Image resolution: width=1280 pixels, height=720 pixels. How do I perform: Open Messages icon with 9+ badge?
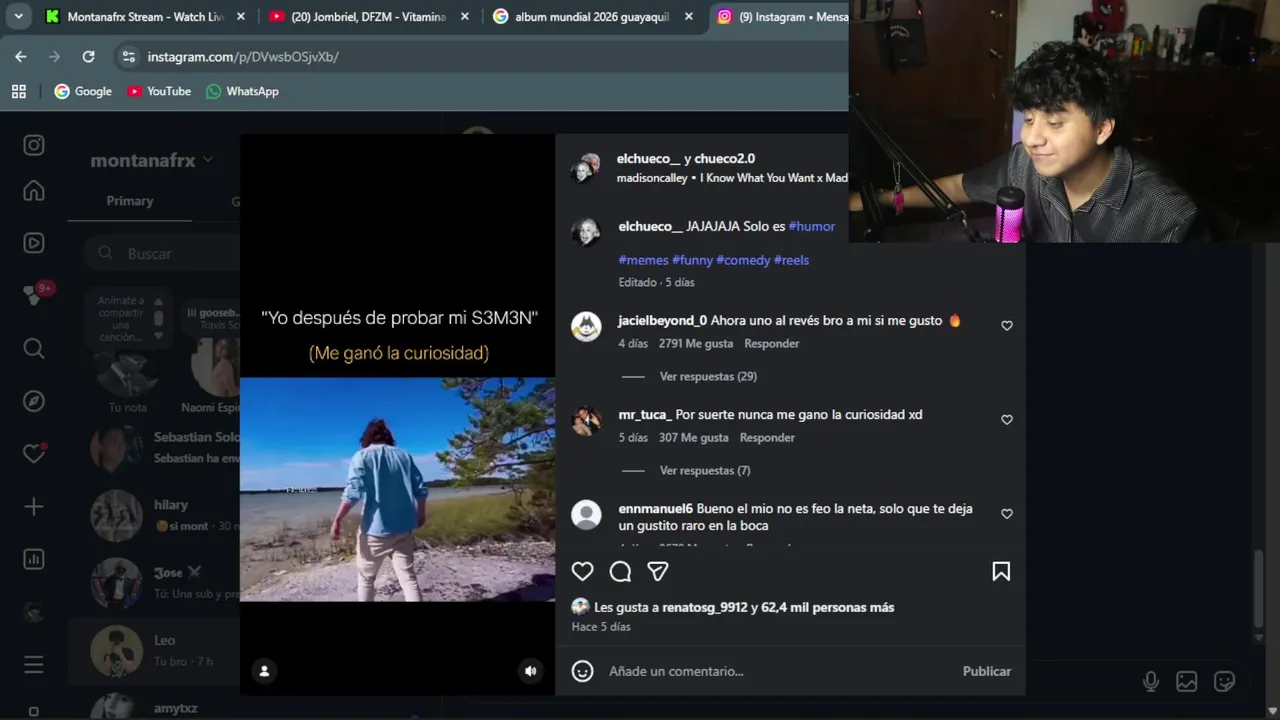pyautogui.click(x=36, y=295)
